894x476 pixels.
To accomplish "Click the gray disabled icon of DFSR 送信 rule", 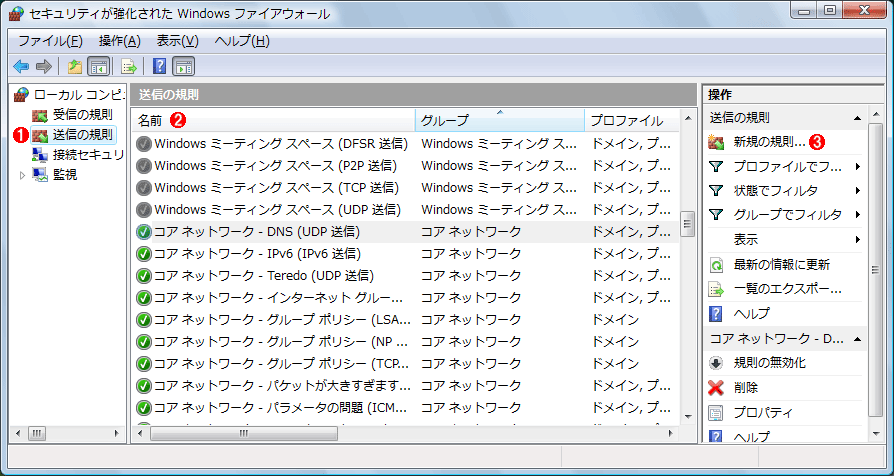I will point(144,144).
